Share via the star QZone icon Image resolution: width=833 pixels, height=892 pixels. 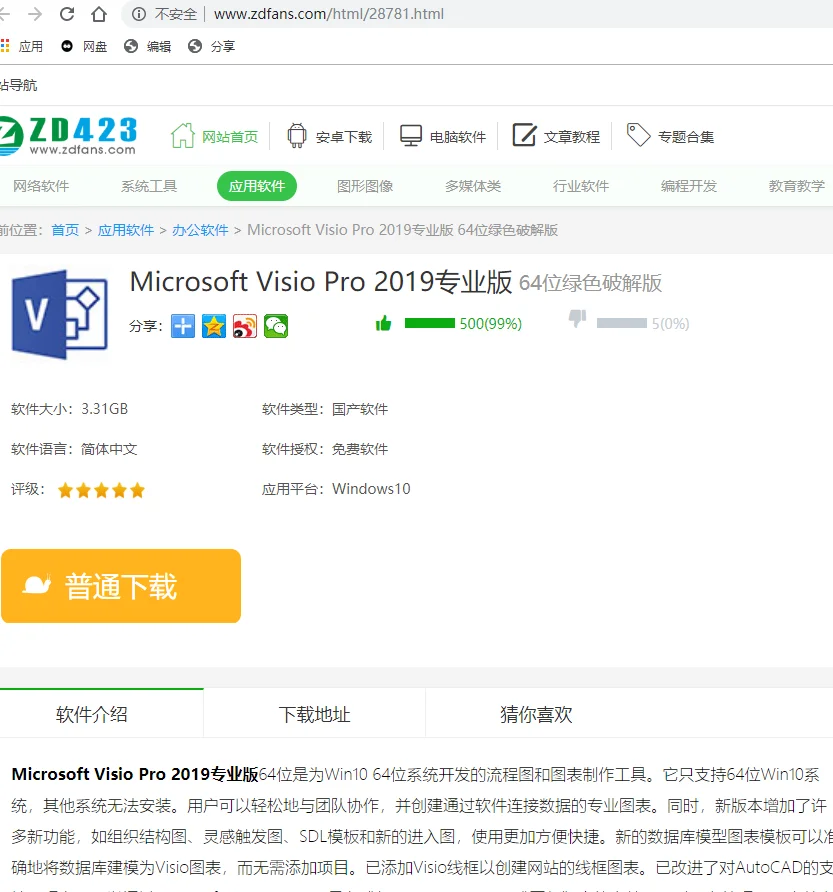tap(214, 326)
